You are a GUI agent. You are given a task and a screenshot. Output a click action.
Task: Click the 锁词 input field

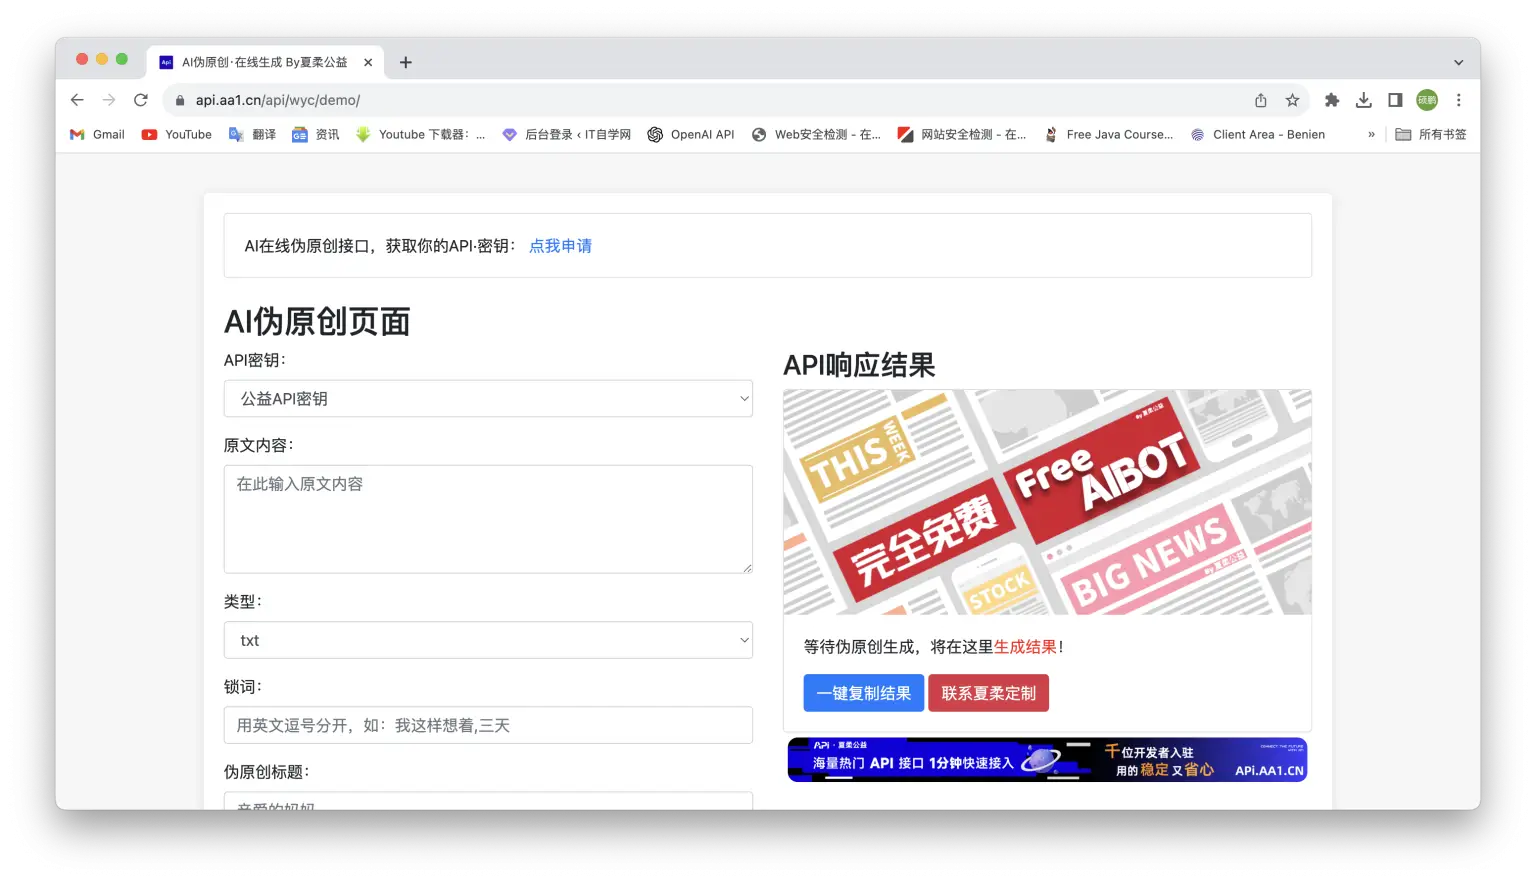[x=488, y=725]
